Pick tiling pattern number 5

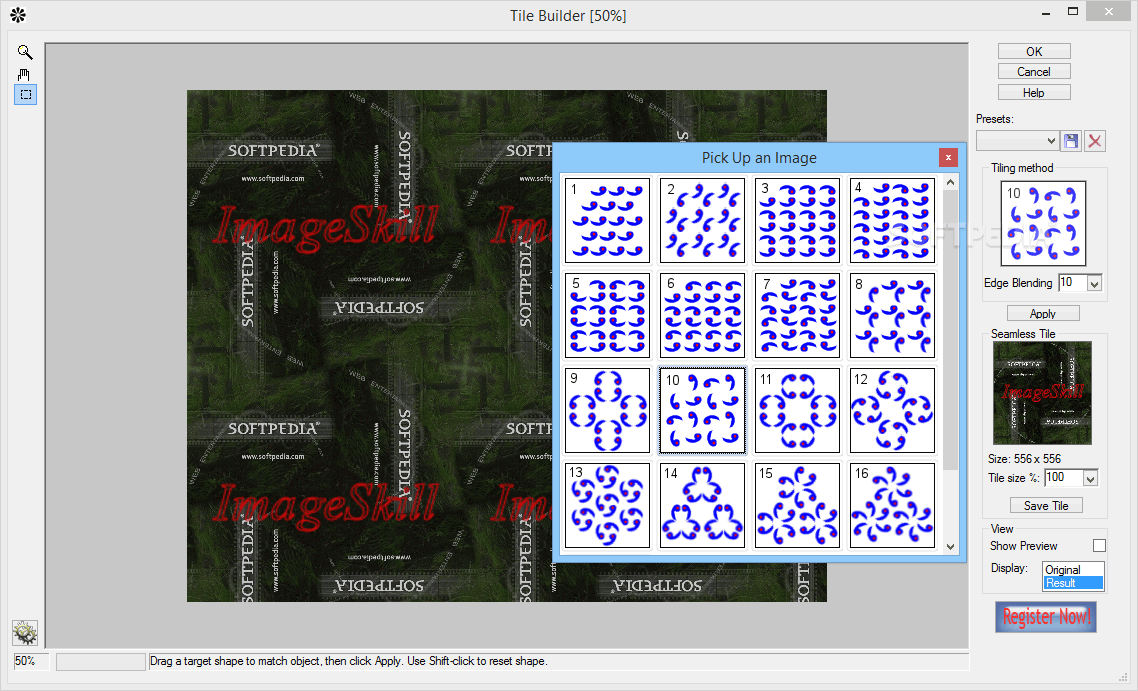[607, 315]
